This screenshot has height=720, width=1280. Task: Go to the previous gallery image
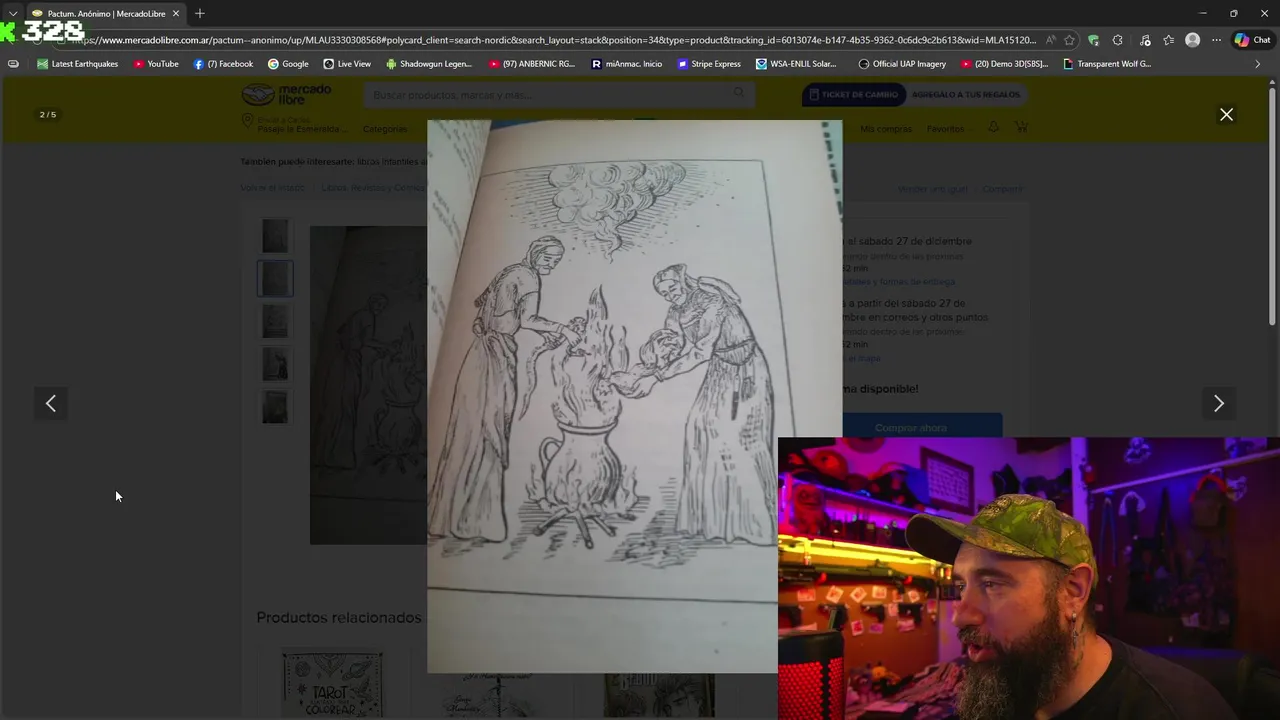pyautogui.click(x=51, y=403)
